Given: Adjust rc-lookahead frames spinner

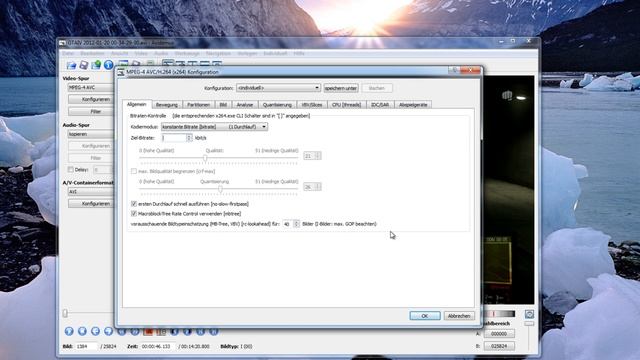Looking at the screenshot, I should coord(296,224).
